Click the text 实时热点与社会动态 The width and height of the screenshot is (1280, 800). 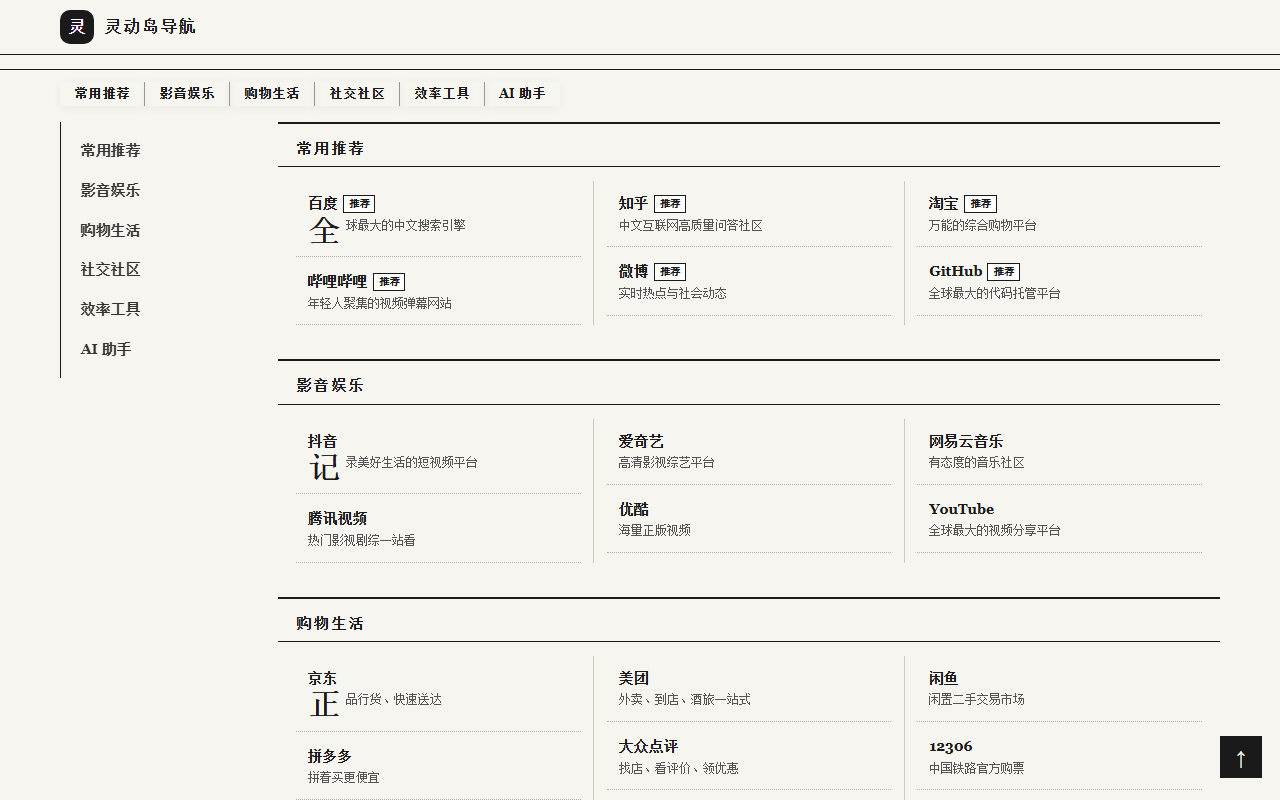[x=673, y=294]
